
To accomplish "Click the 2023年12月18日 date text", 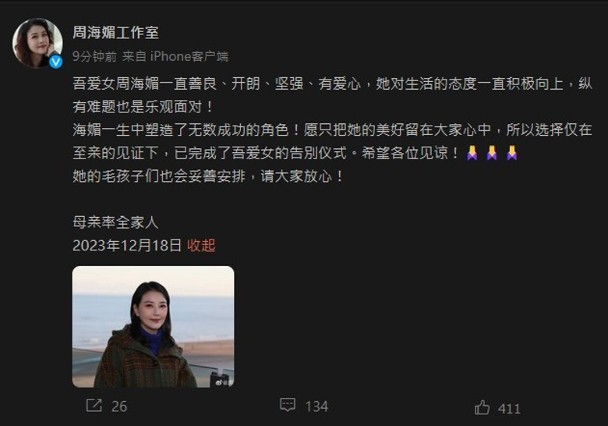I will [127, 245].
